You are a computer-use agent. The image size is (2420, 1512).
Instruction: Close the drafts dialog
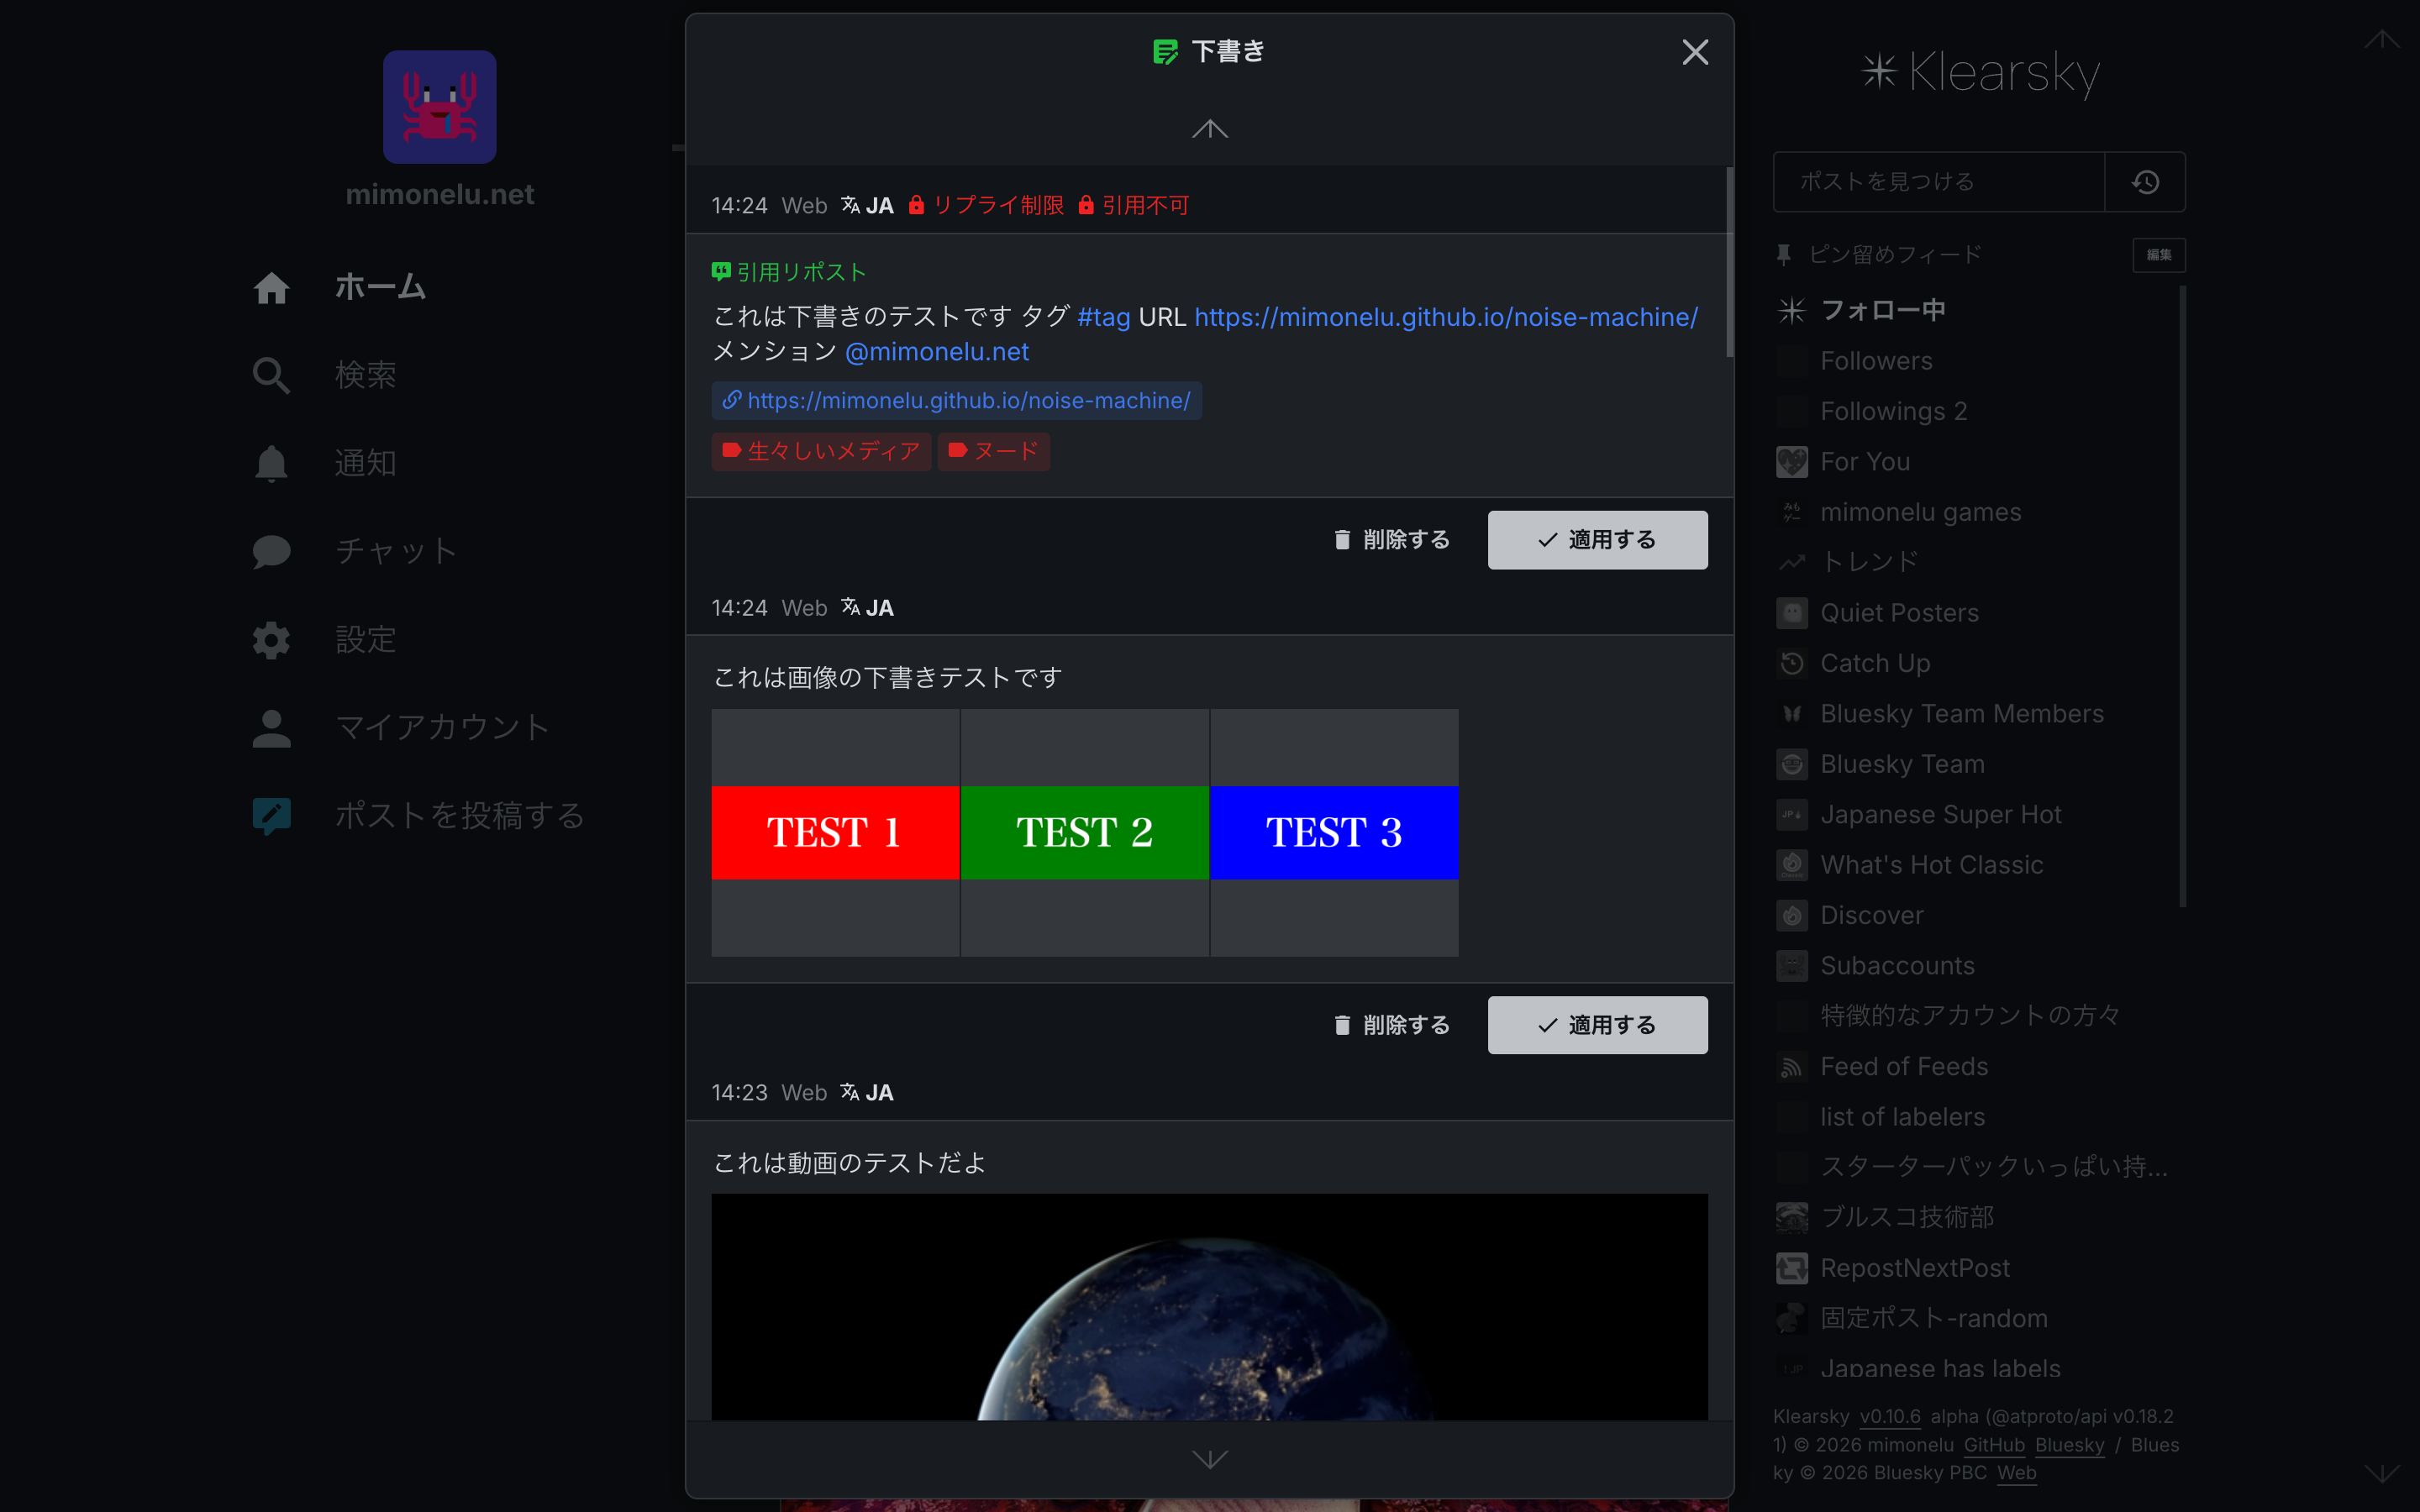tap(1695, 52)
